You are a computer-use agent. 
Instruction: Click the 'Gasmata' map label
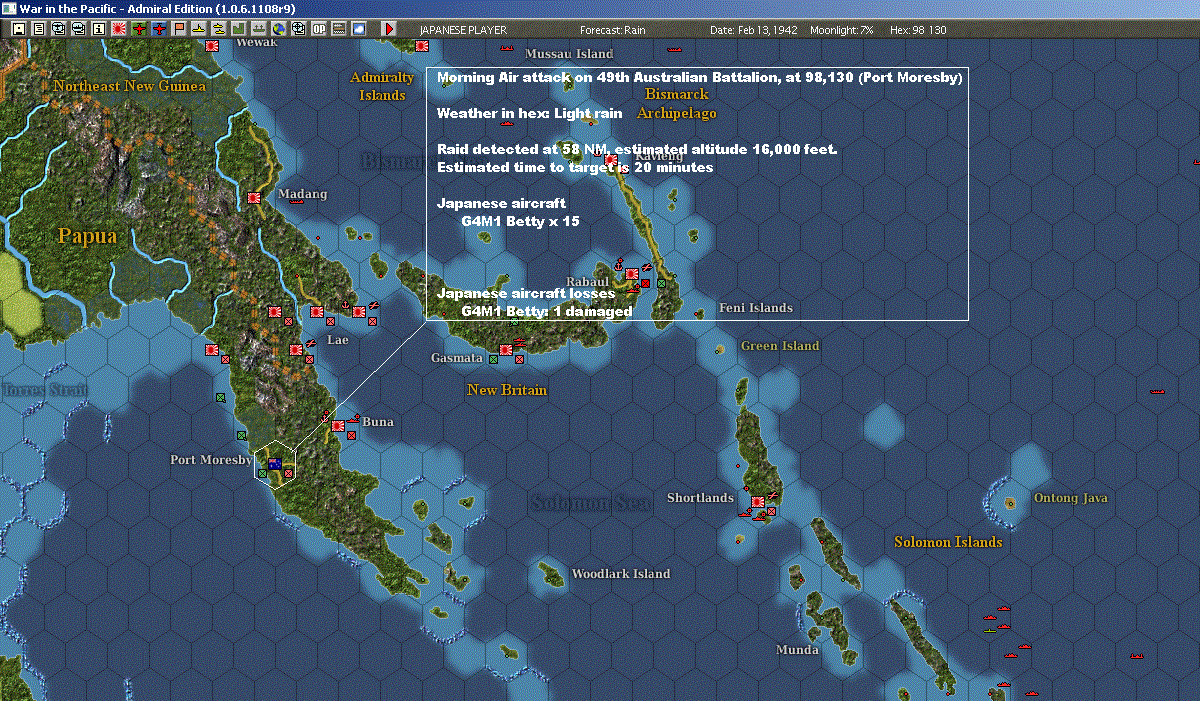tap(457, 358)
